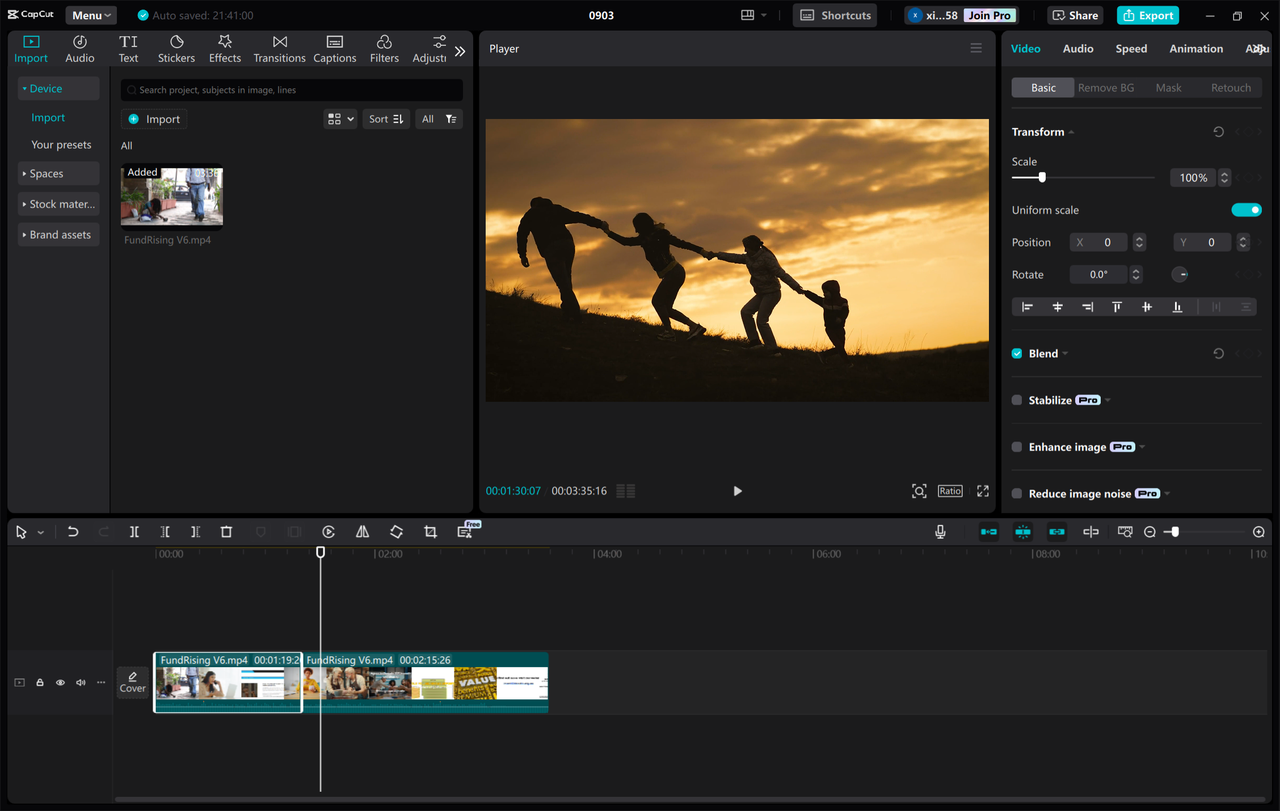Open the Remove BG tab
The width and height of the screenshot is (1280, 811).
(1106, 87)
